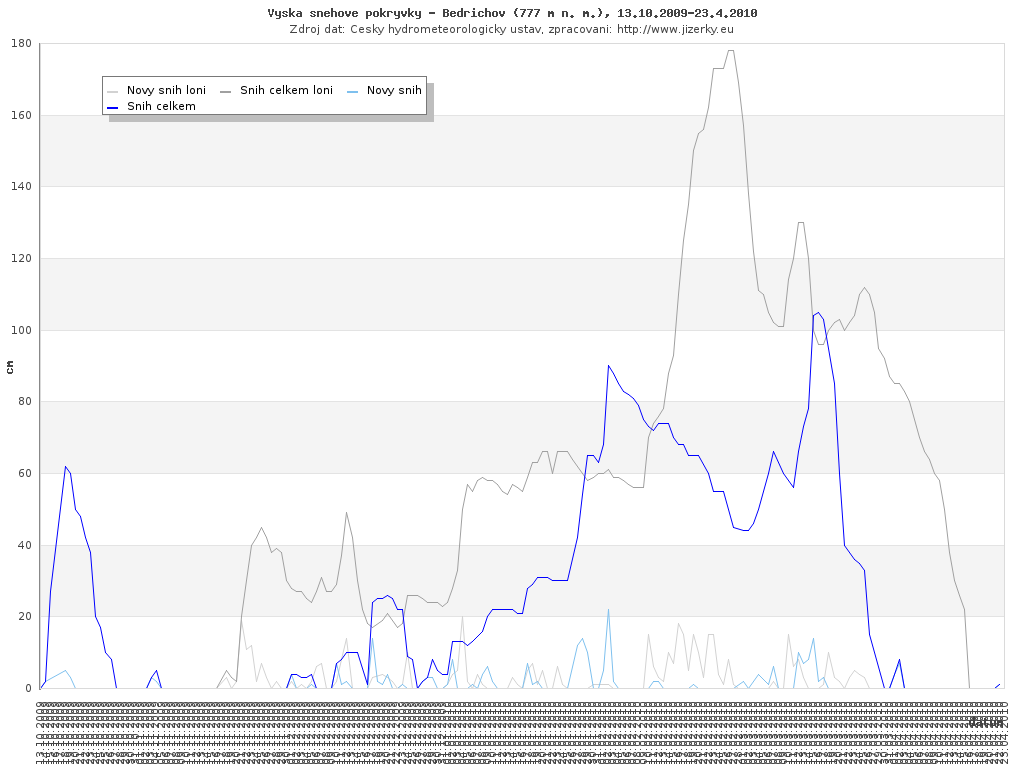Click the 'Novy snih loni' legend line swatch
Image resolution: width=1024 pixels, height=768 pixels.
(x=112, y=91)
